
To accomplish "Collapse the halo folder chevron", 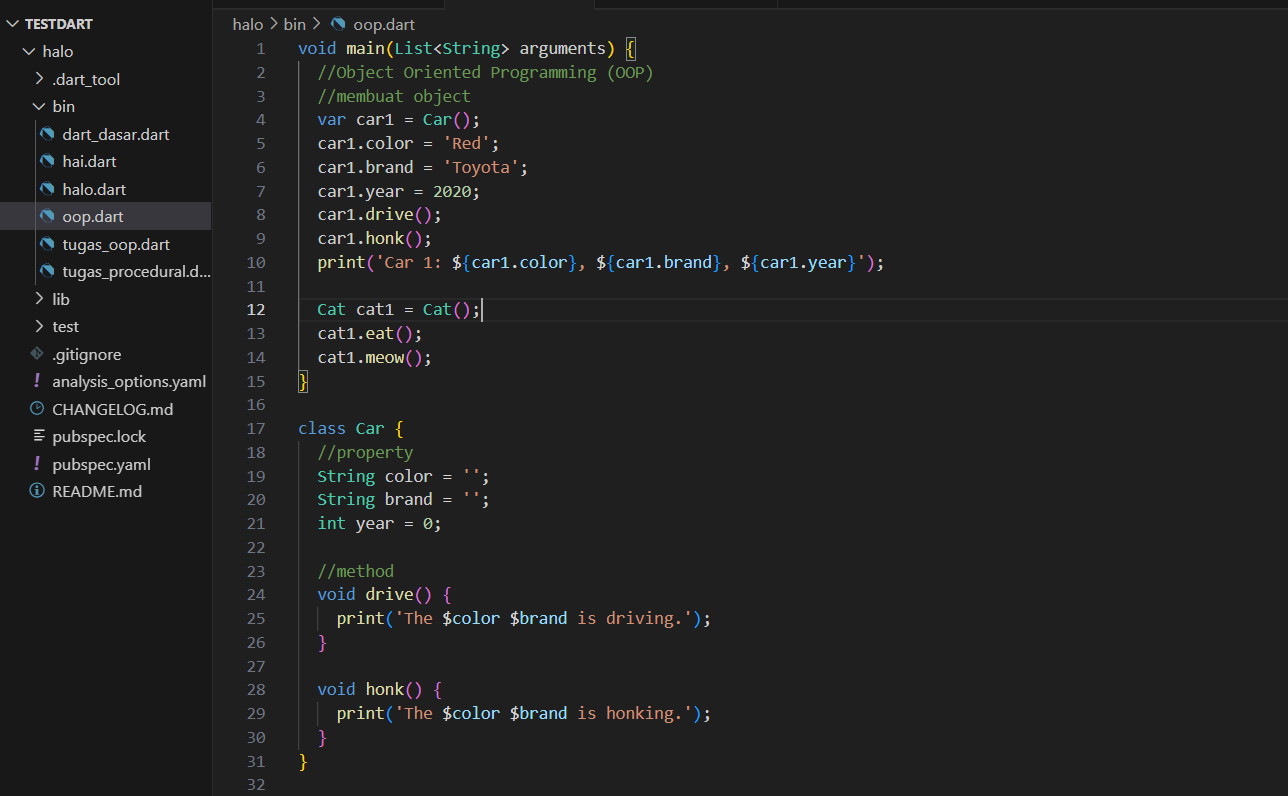I will [28, 51].
